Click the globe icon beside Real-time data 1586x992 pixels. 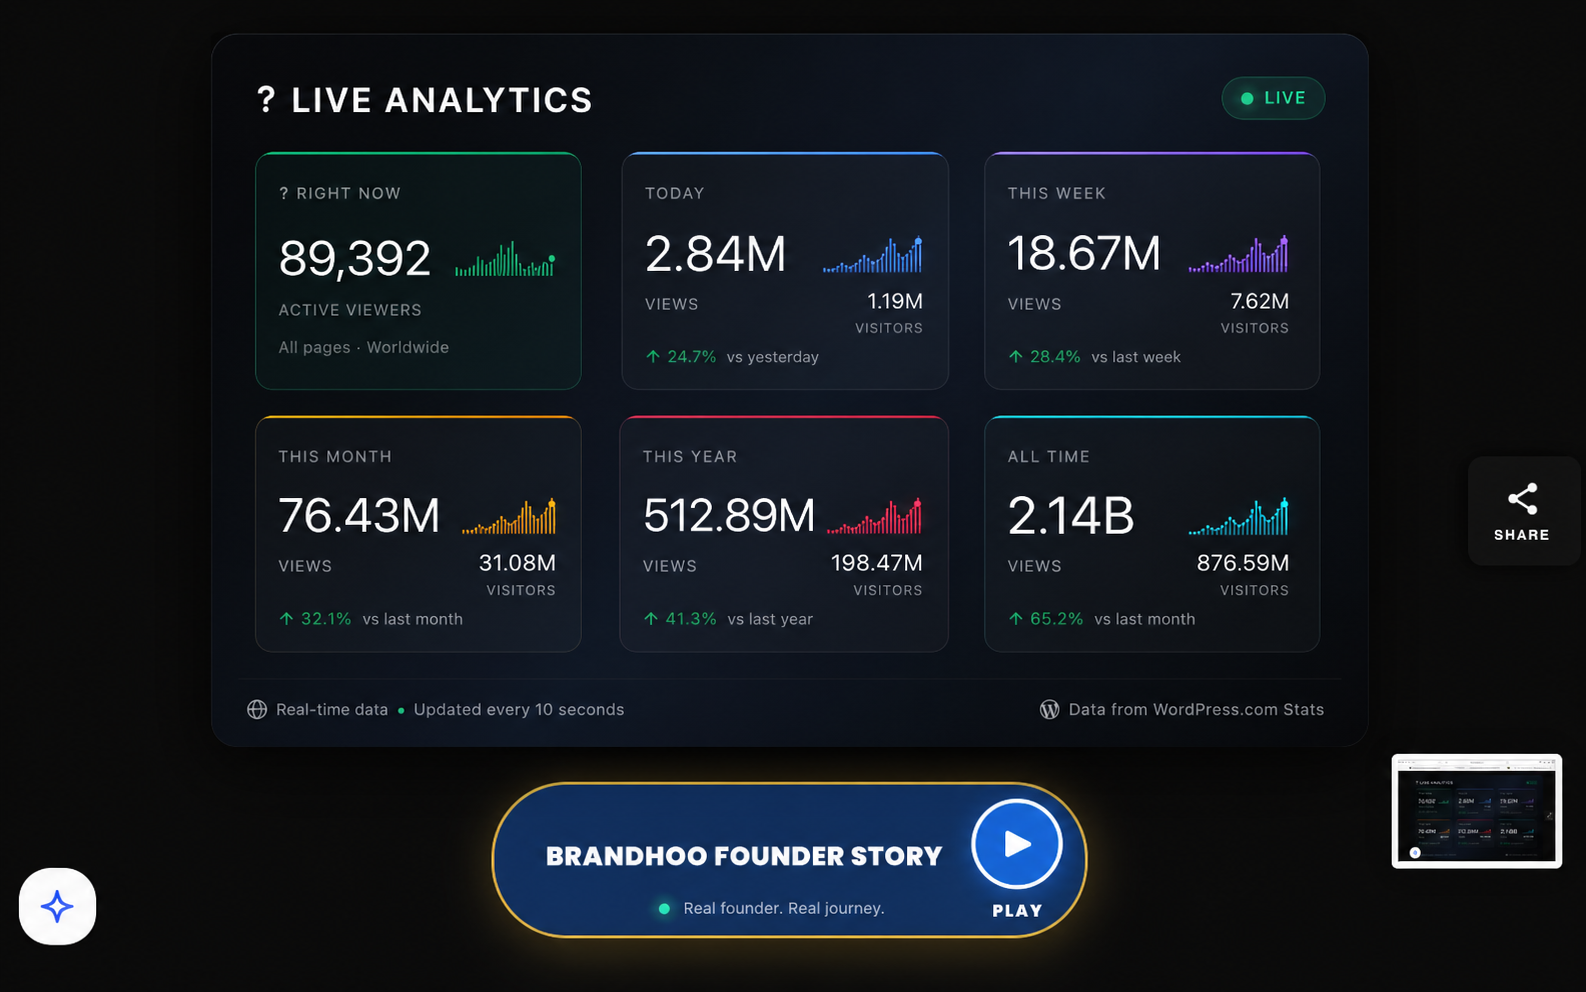pos(257,709)
